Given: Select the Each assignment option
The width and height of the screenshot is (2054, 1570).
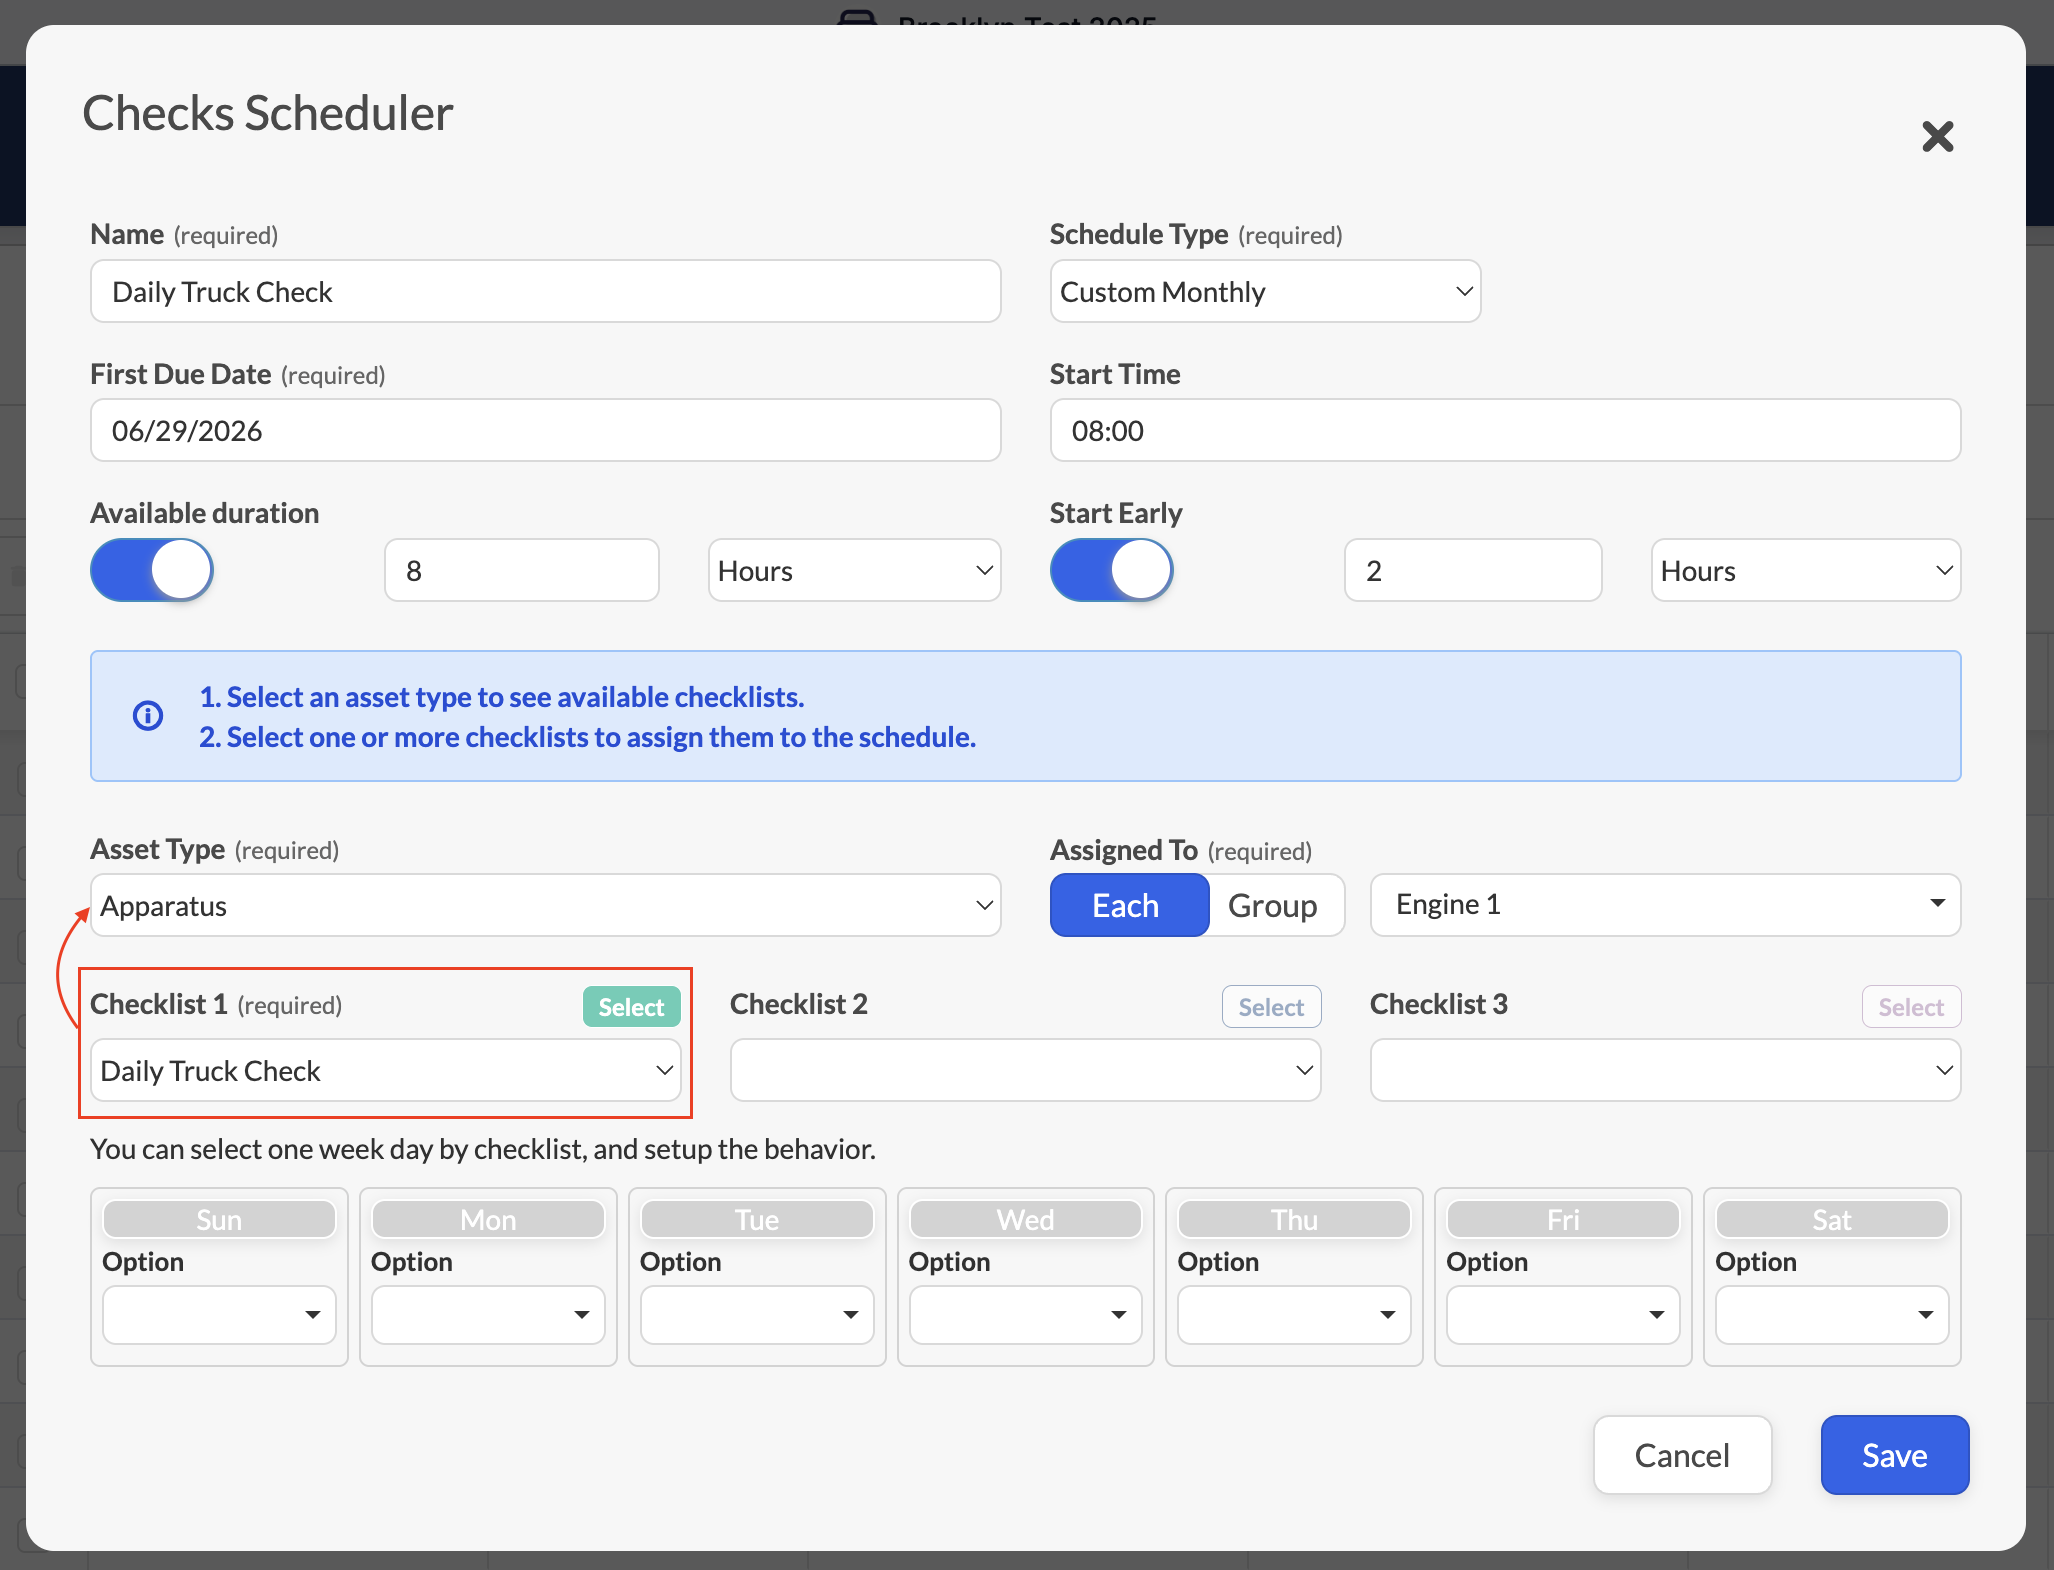Looking at the screenshot, I should coord(1129,905).
